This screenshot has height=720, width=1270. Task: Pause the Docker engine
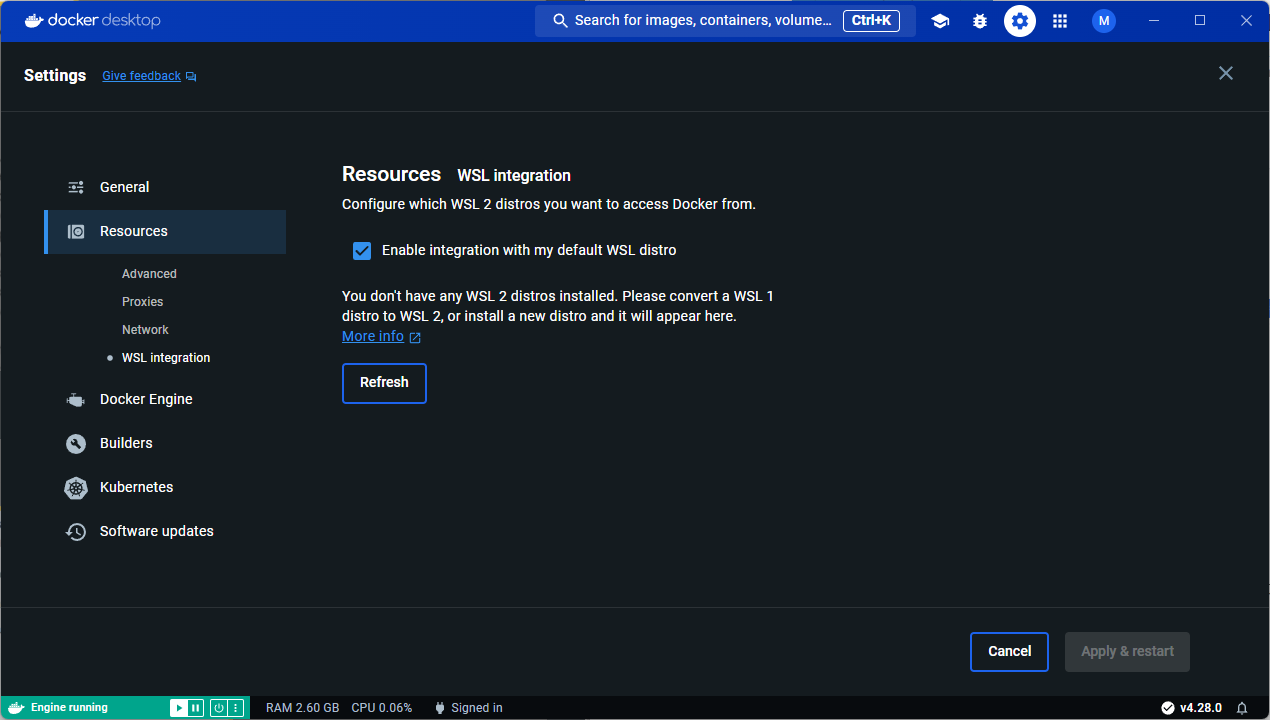click(195, 708)
